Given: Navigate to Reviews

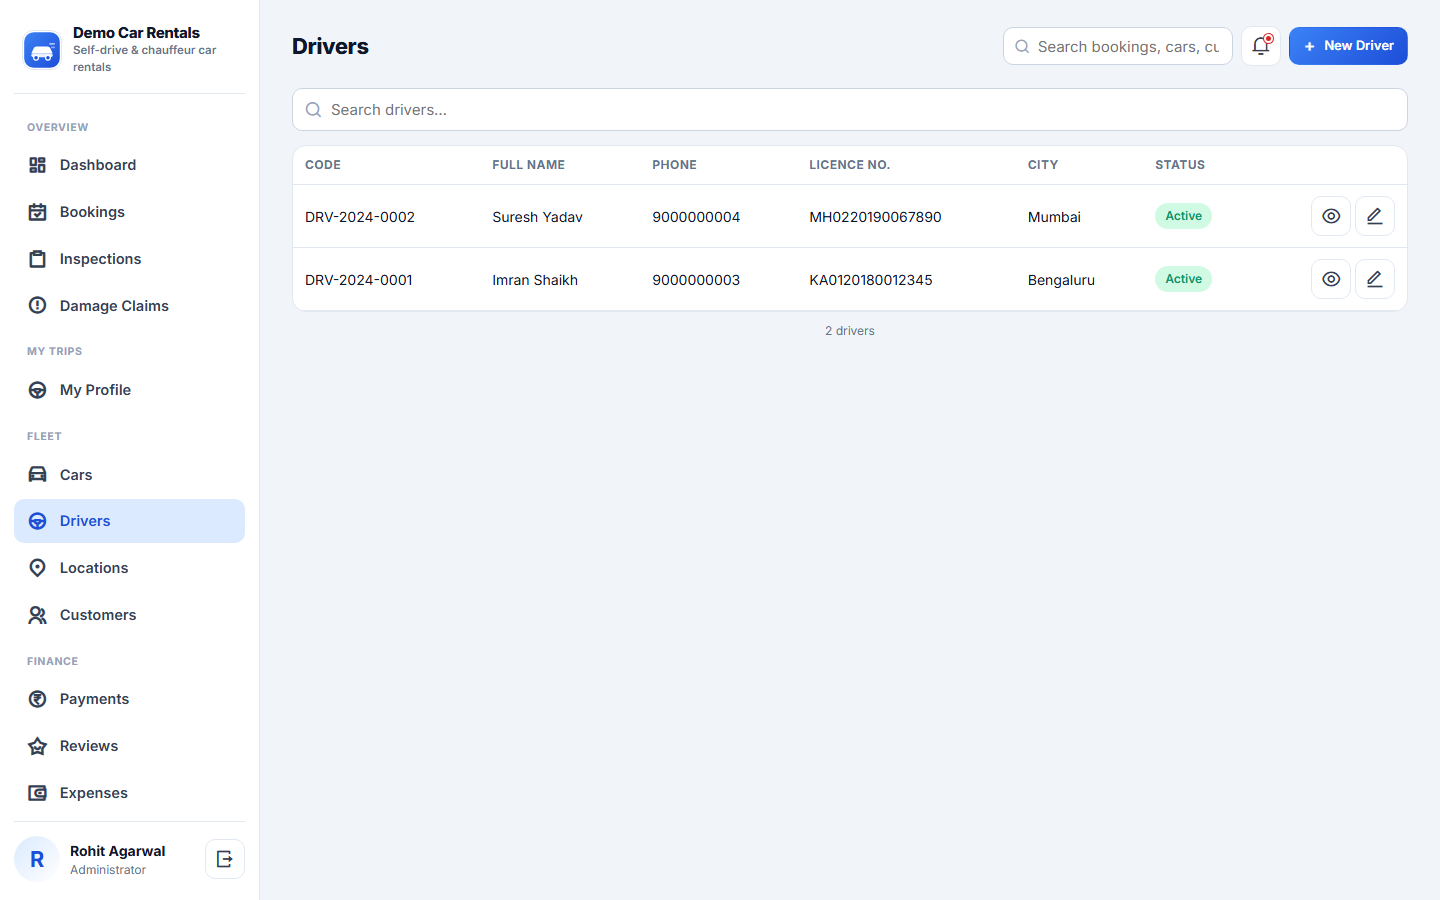Looking at the screenshot, I should point(129,746).
